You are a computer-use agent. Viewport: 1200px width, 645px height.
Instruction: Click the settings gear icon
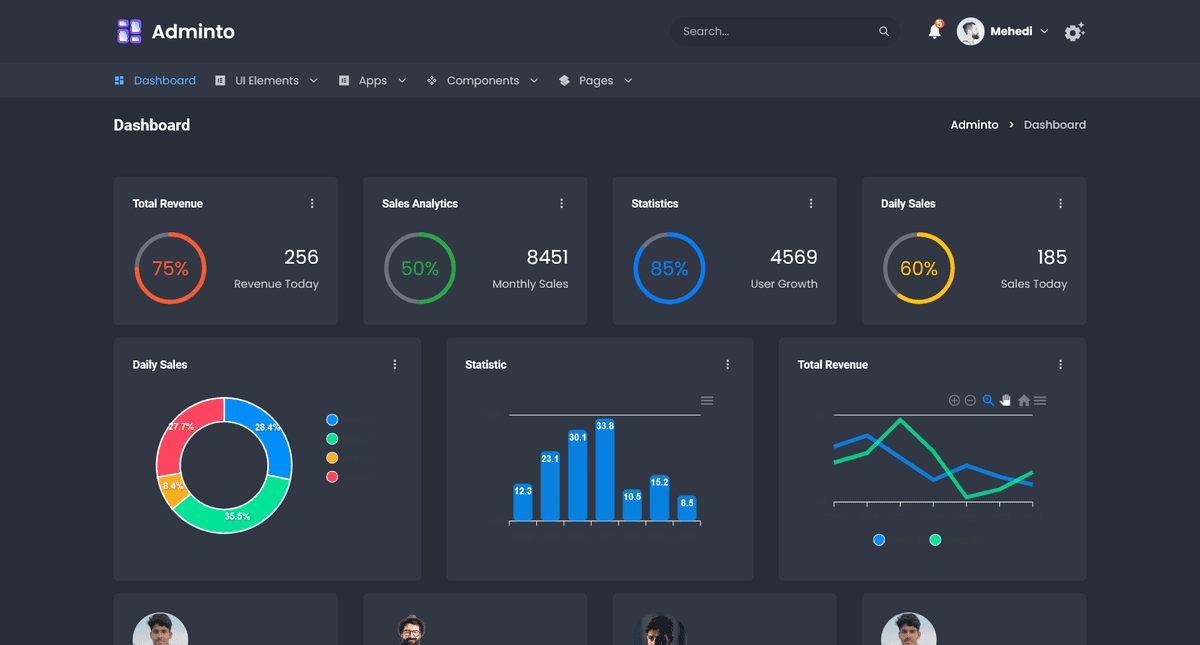[1074, 31]
